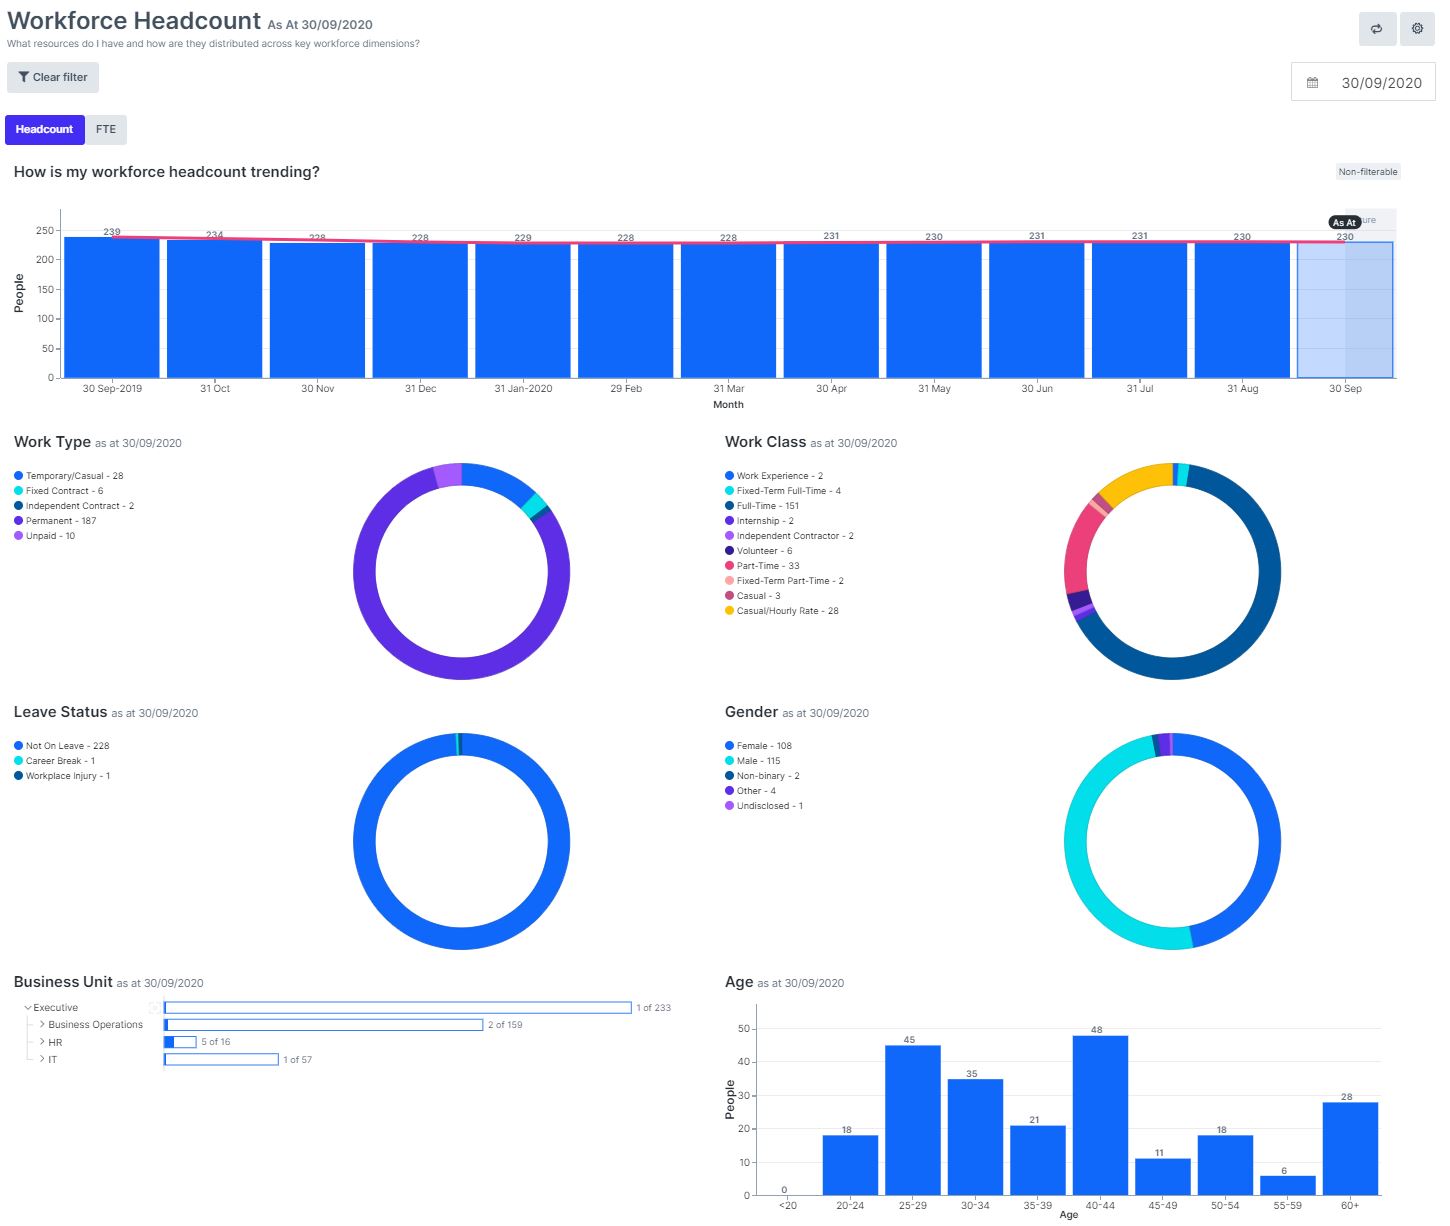The width and height of the screenshot is (1450, 1226).
Task: Click the funnel icon on Clear filter
Action: [x=24, y=77]
